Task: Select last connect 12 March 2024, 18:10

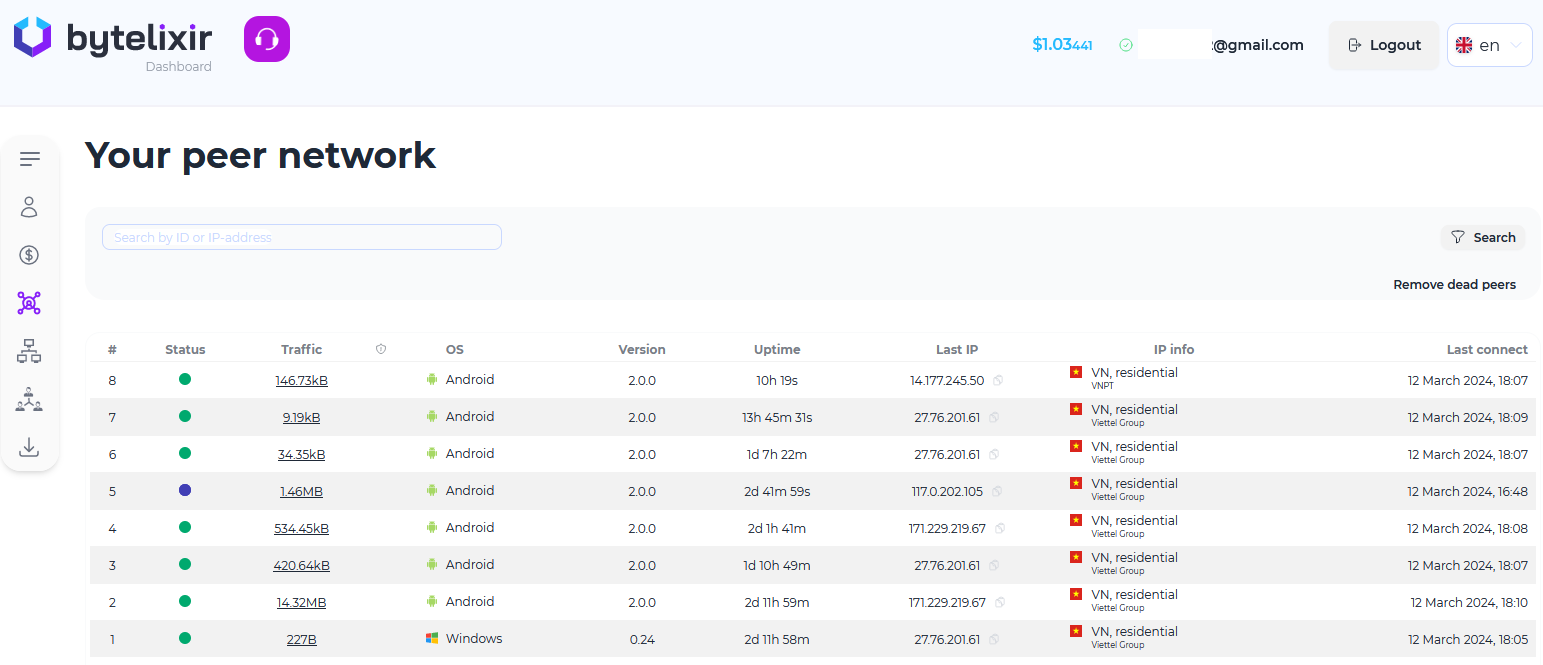Action: pos(1469,603)
